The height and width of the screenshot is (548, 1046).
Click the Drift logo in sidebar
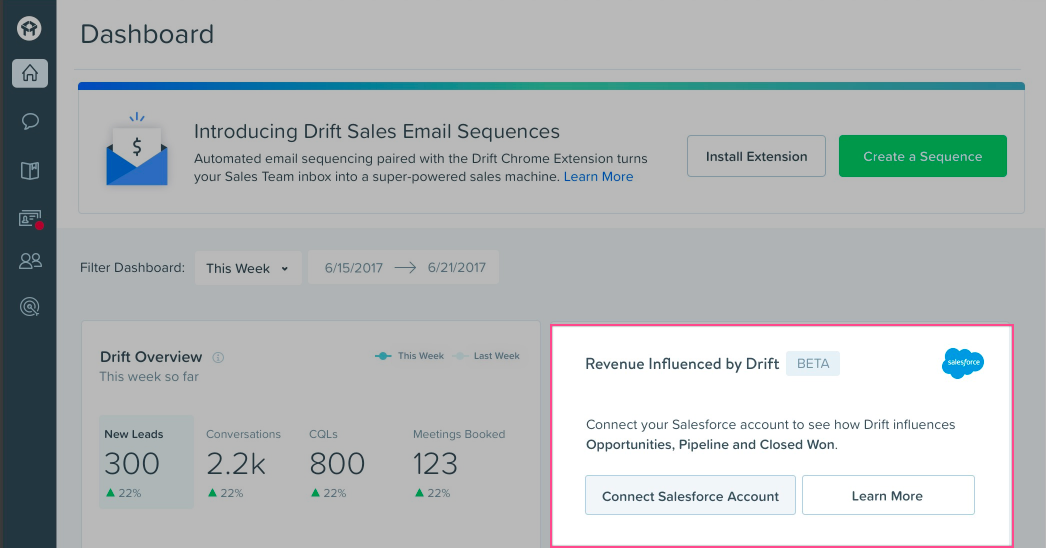coord(29,28)
